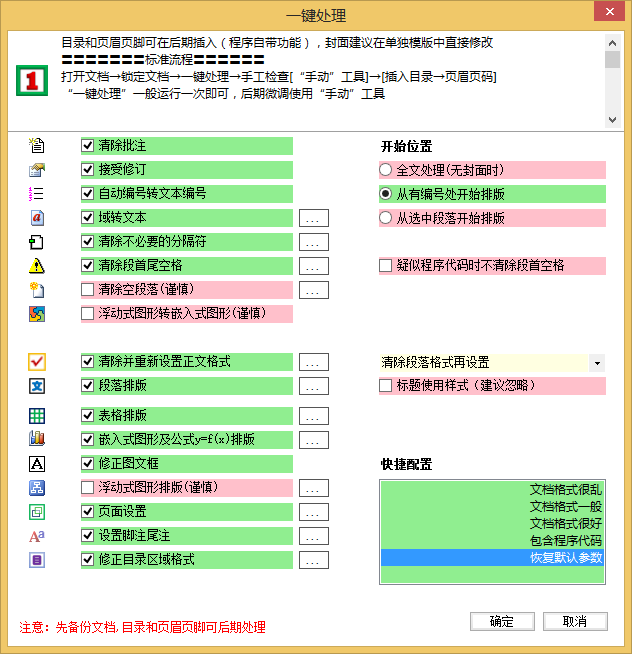The height and width of the screenshot is (654, 632).
Task: Click the 确定 button
Action: coord(502,621)
